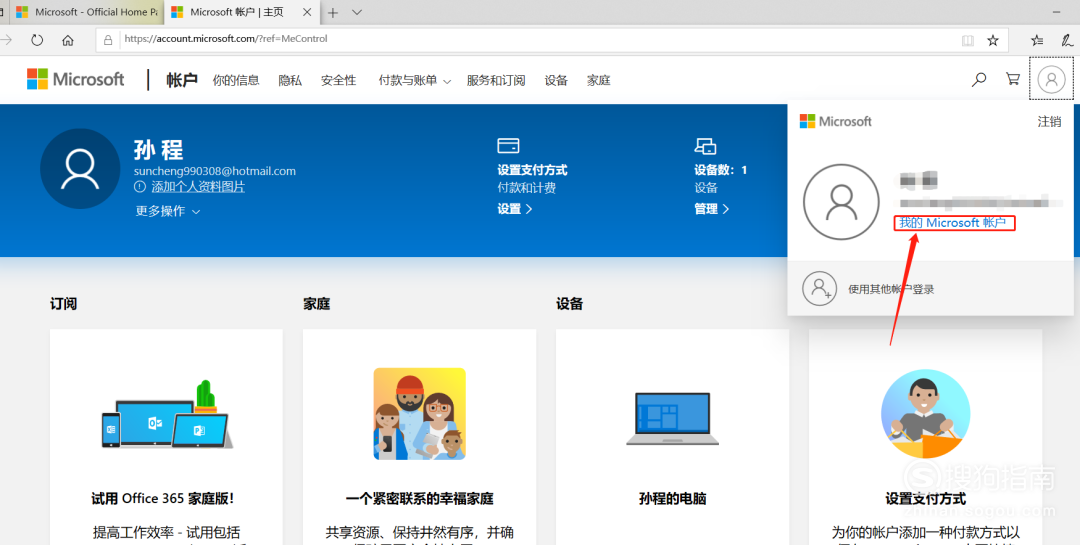Click account avatar icon in header
This screenshot has height=545, width=1080.
point(1051,79)
